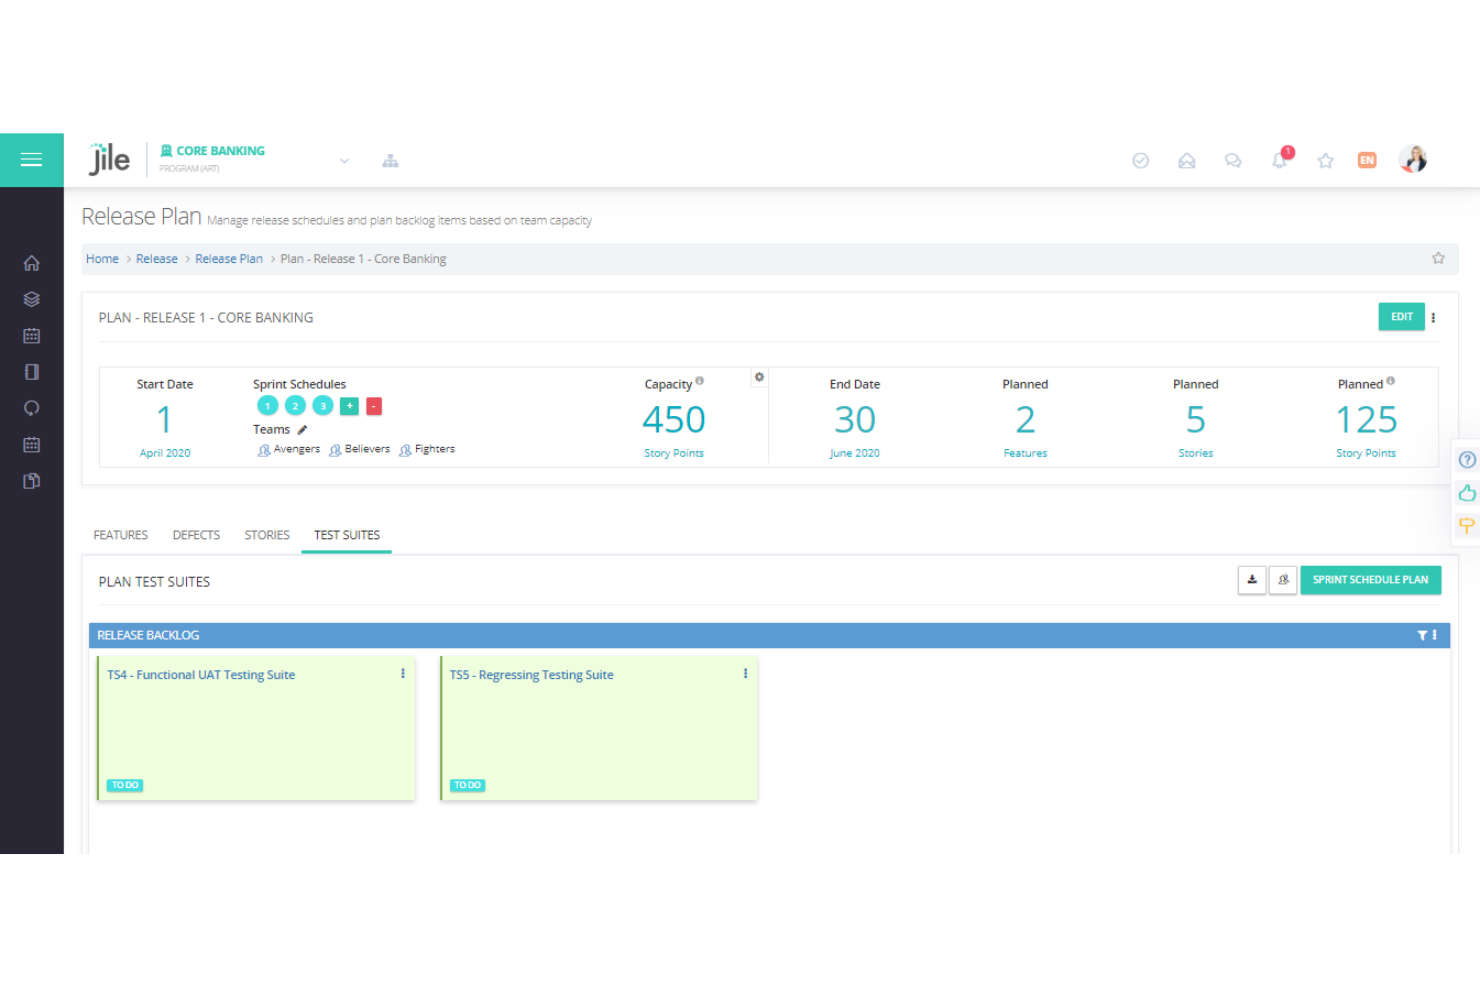Click the download icon near Sprint Schedule Plan
The width and height of the screenshot is (1480, 987).
pyautogui.click(x=1251, y=580)
